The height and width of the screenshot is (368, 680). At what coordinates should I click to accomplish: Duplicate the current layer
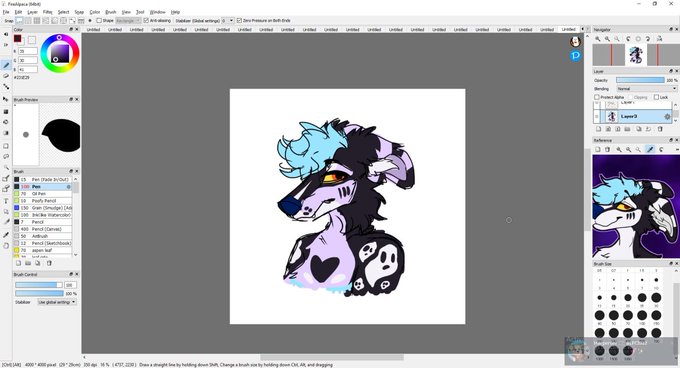(638, 129)
